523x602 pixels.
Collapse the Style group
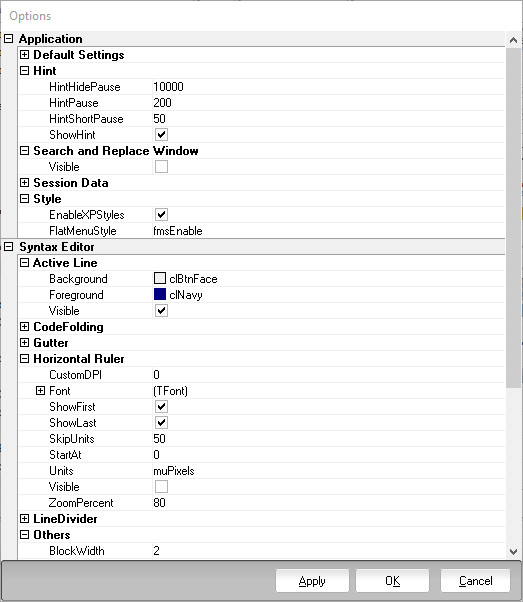pos(24,199)
